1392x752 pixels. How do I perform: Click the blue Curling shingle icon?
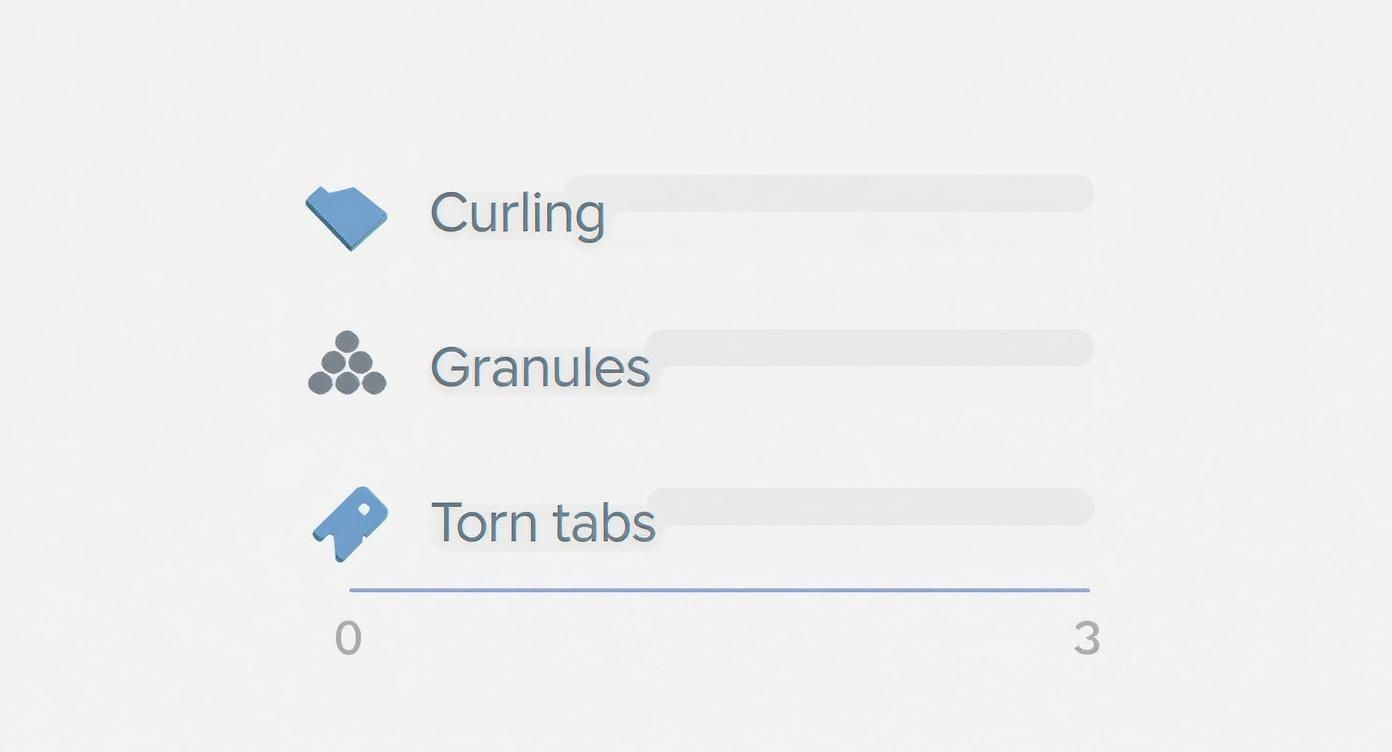tap(346, 216)
